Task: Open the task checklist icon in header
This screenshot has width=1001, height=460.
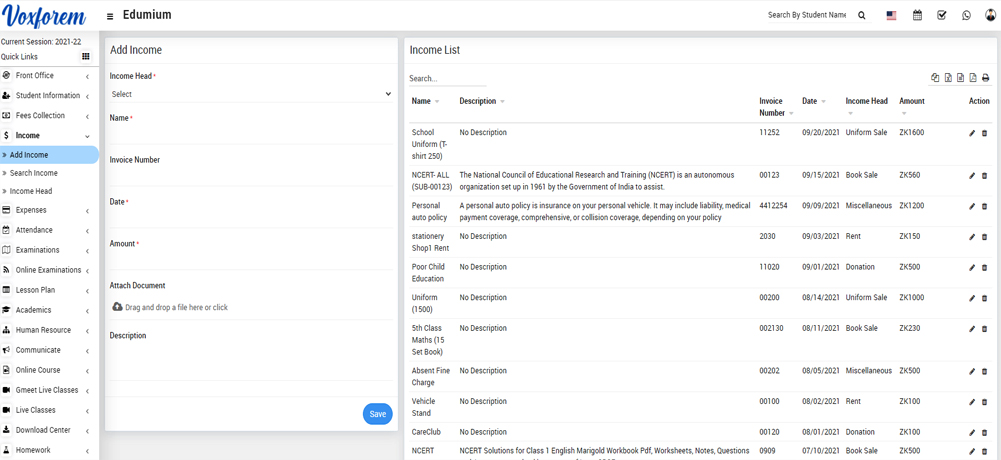Action: [x=941, y=16]
